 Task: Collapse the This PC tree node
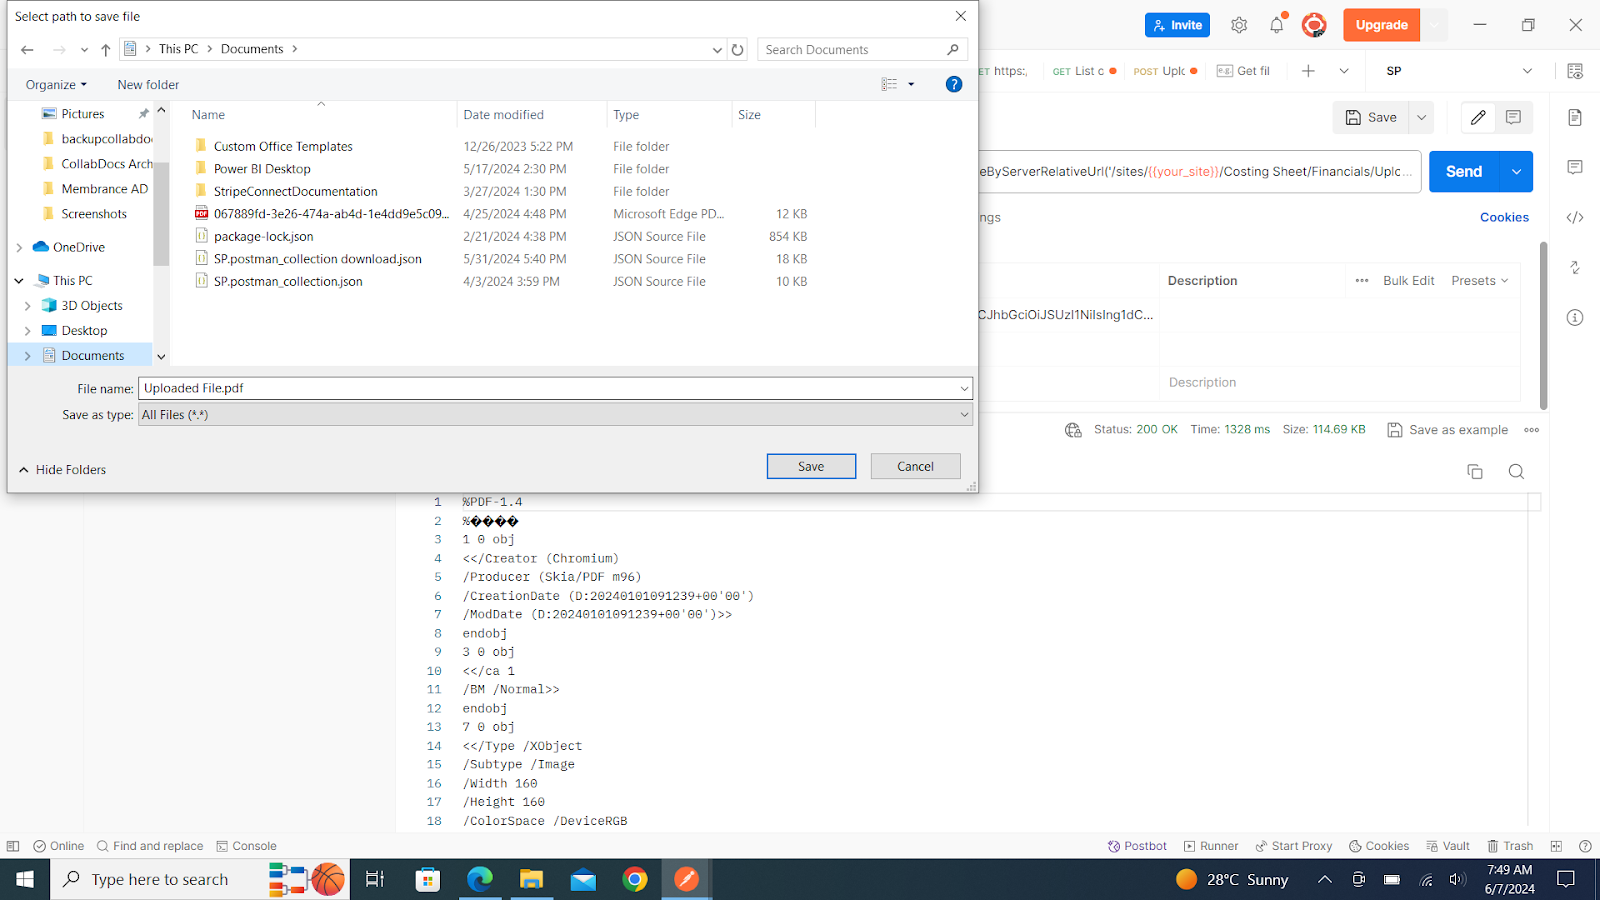tap(19, 281)
